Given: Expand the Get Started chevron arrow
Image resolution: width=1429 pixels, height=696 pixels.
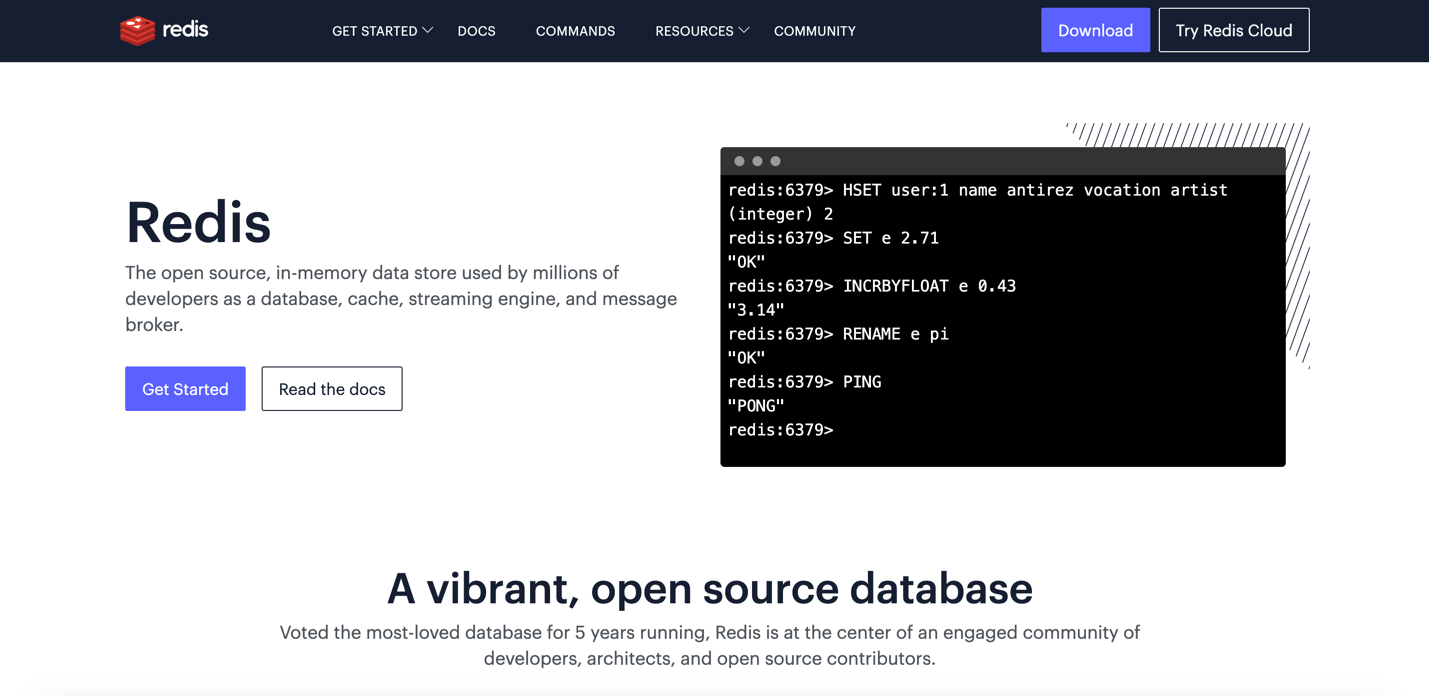Looking at the screenshot, I should 428,31.
